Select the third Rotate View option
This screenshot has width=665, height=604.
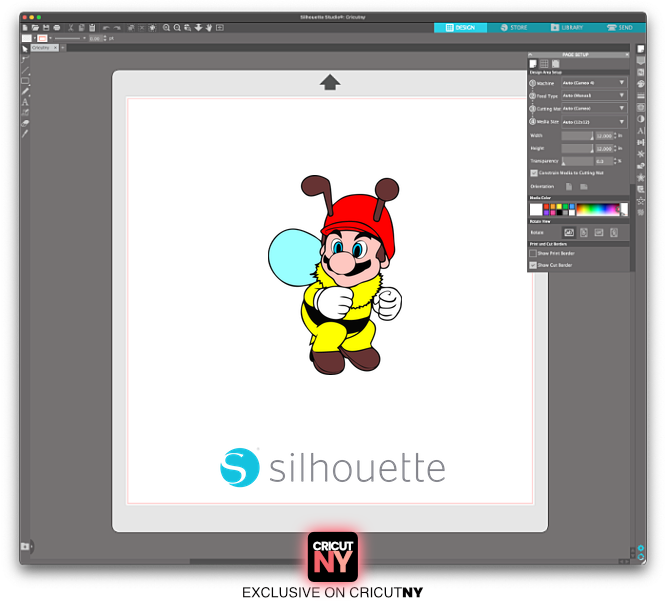598,232
